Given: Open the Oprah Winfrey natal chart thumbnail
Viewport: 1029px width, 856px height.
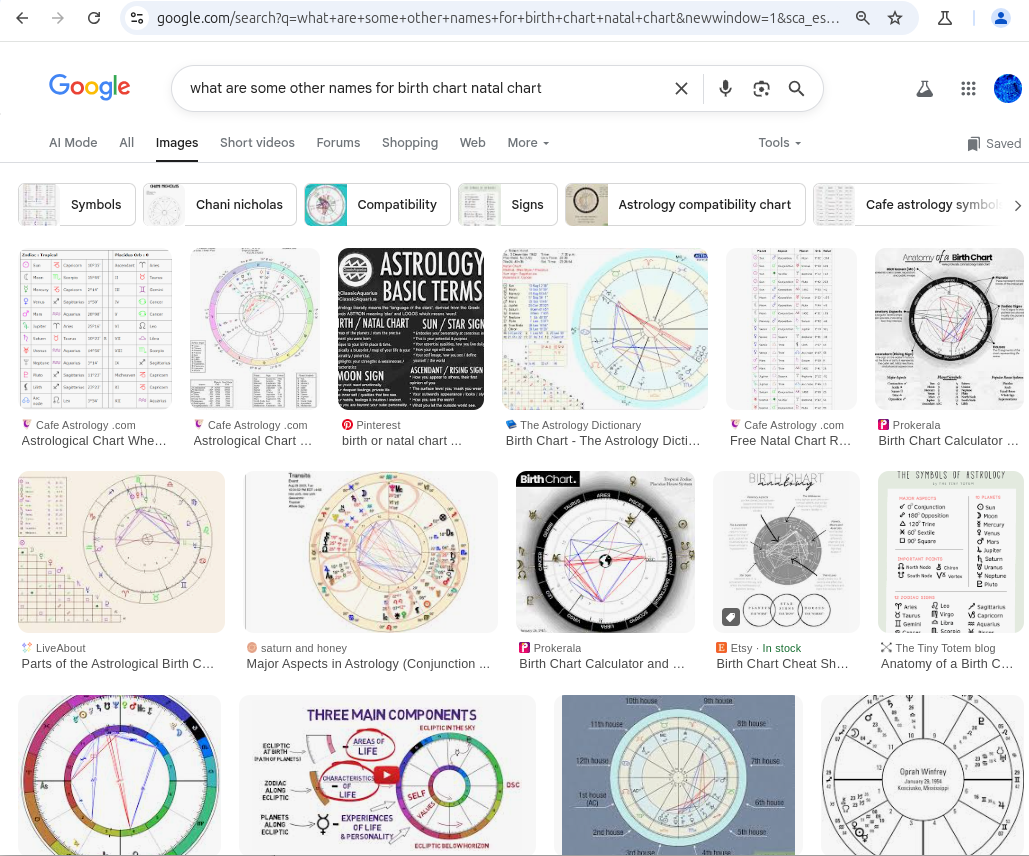Looking at the screenshot, I should click(x=920, y=775).
